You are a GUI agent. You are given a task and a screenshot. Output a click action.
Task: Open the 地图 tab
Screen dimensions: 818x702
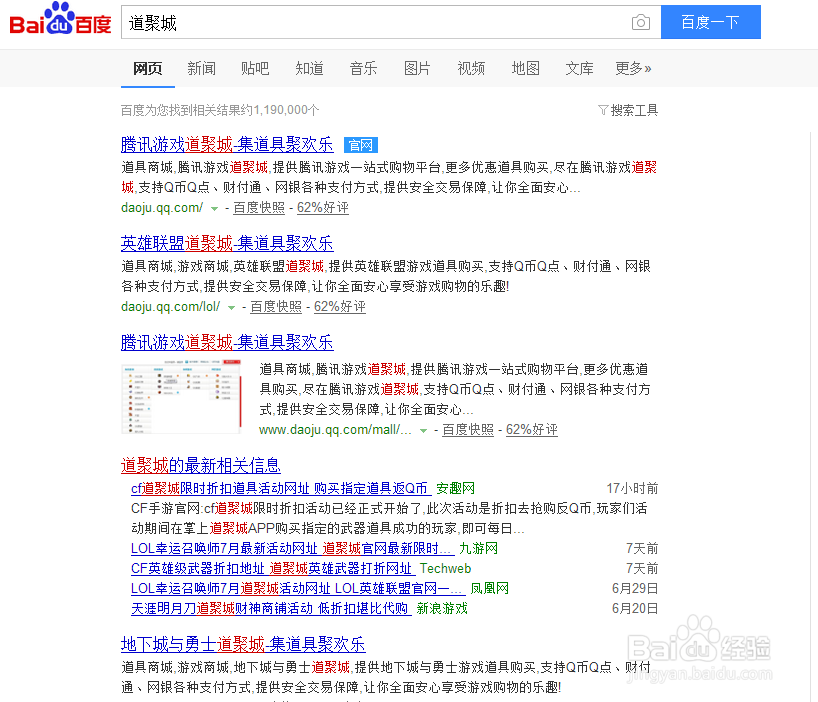point(525,68)
